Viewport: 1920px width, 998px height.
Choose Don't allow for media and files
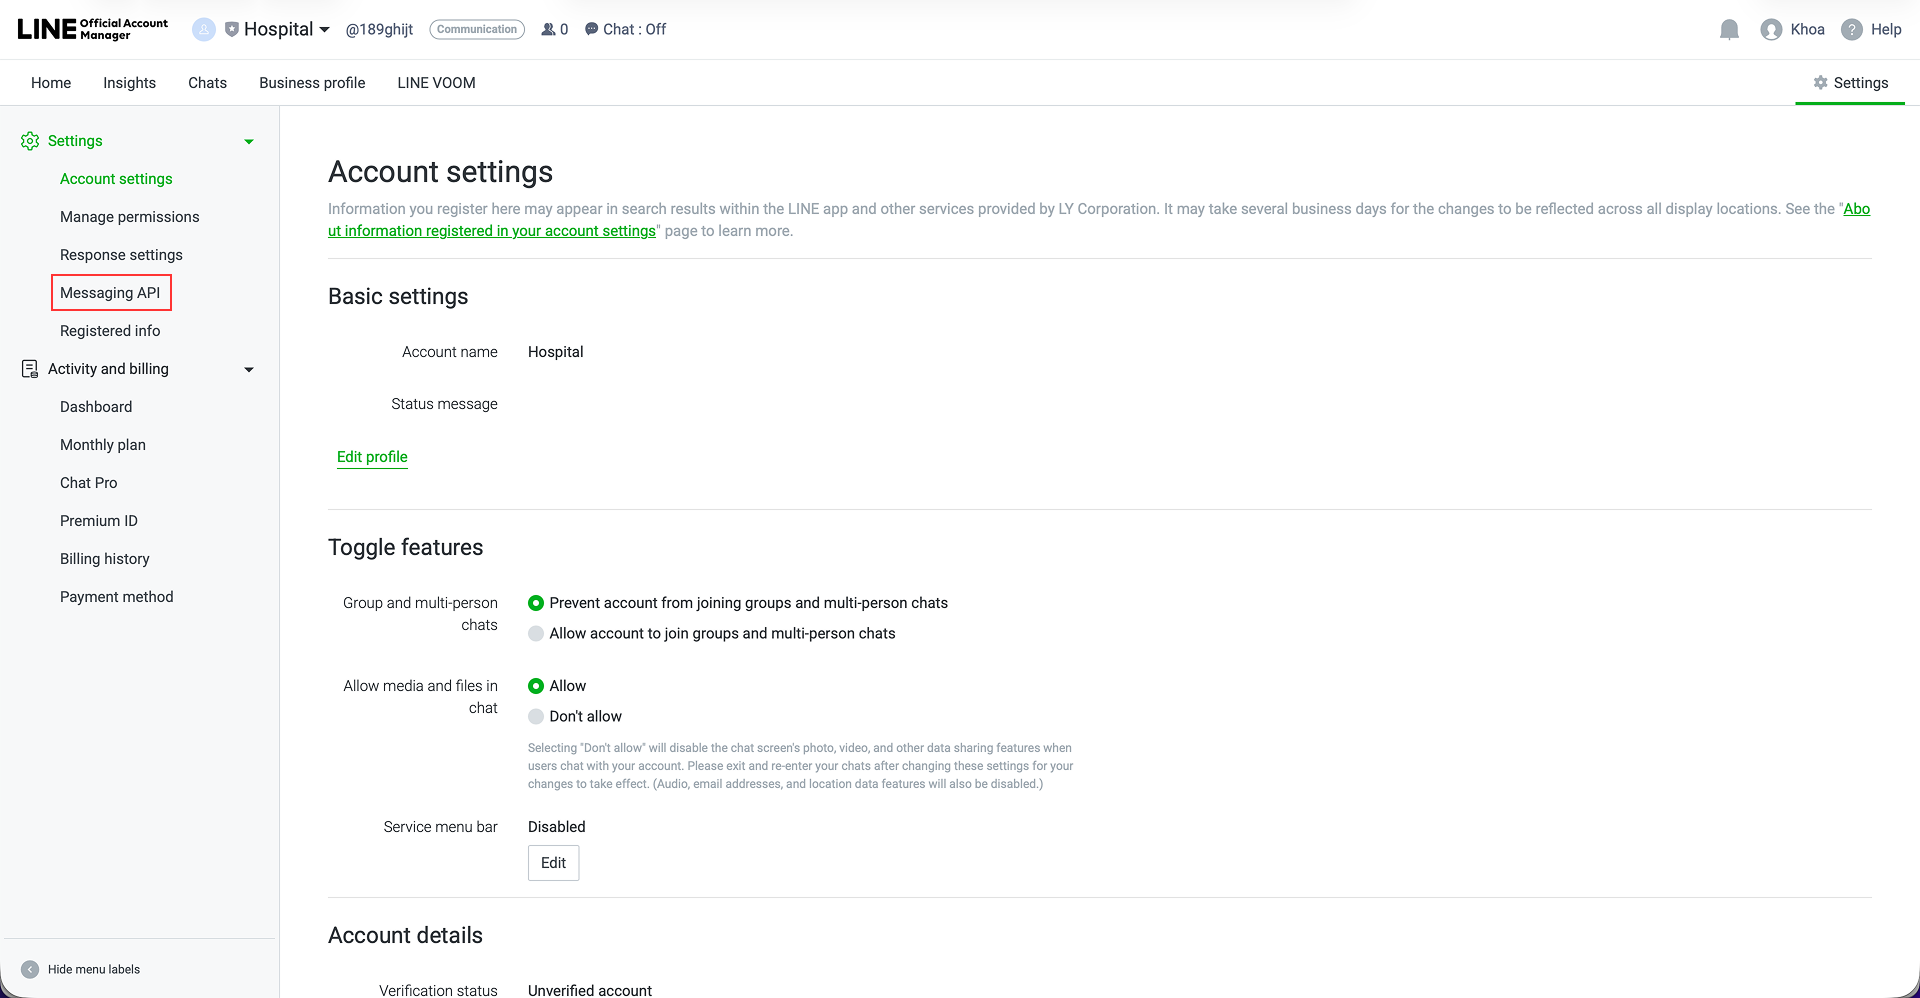pos(536,716)
